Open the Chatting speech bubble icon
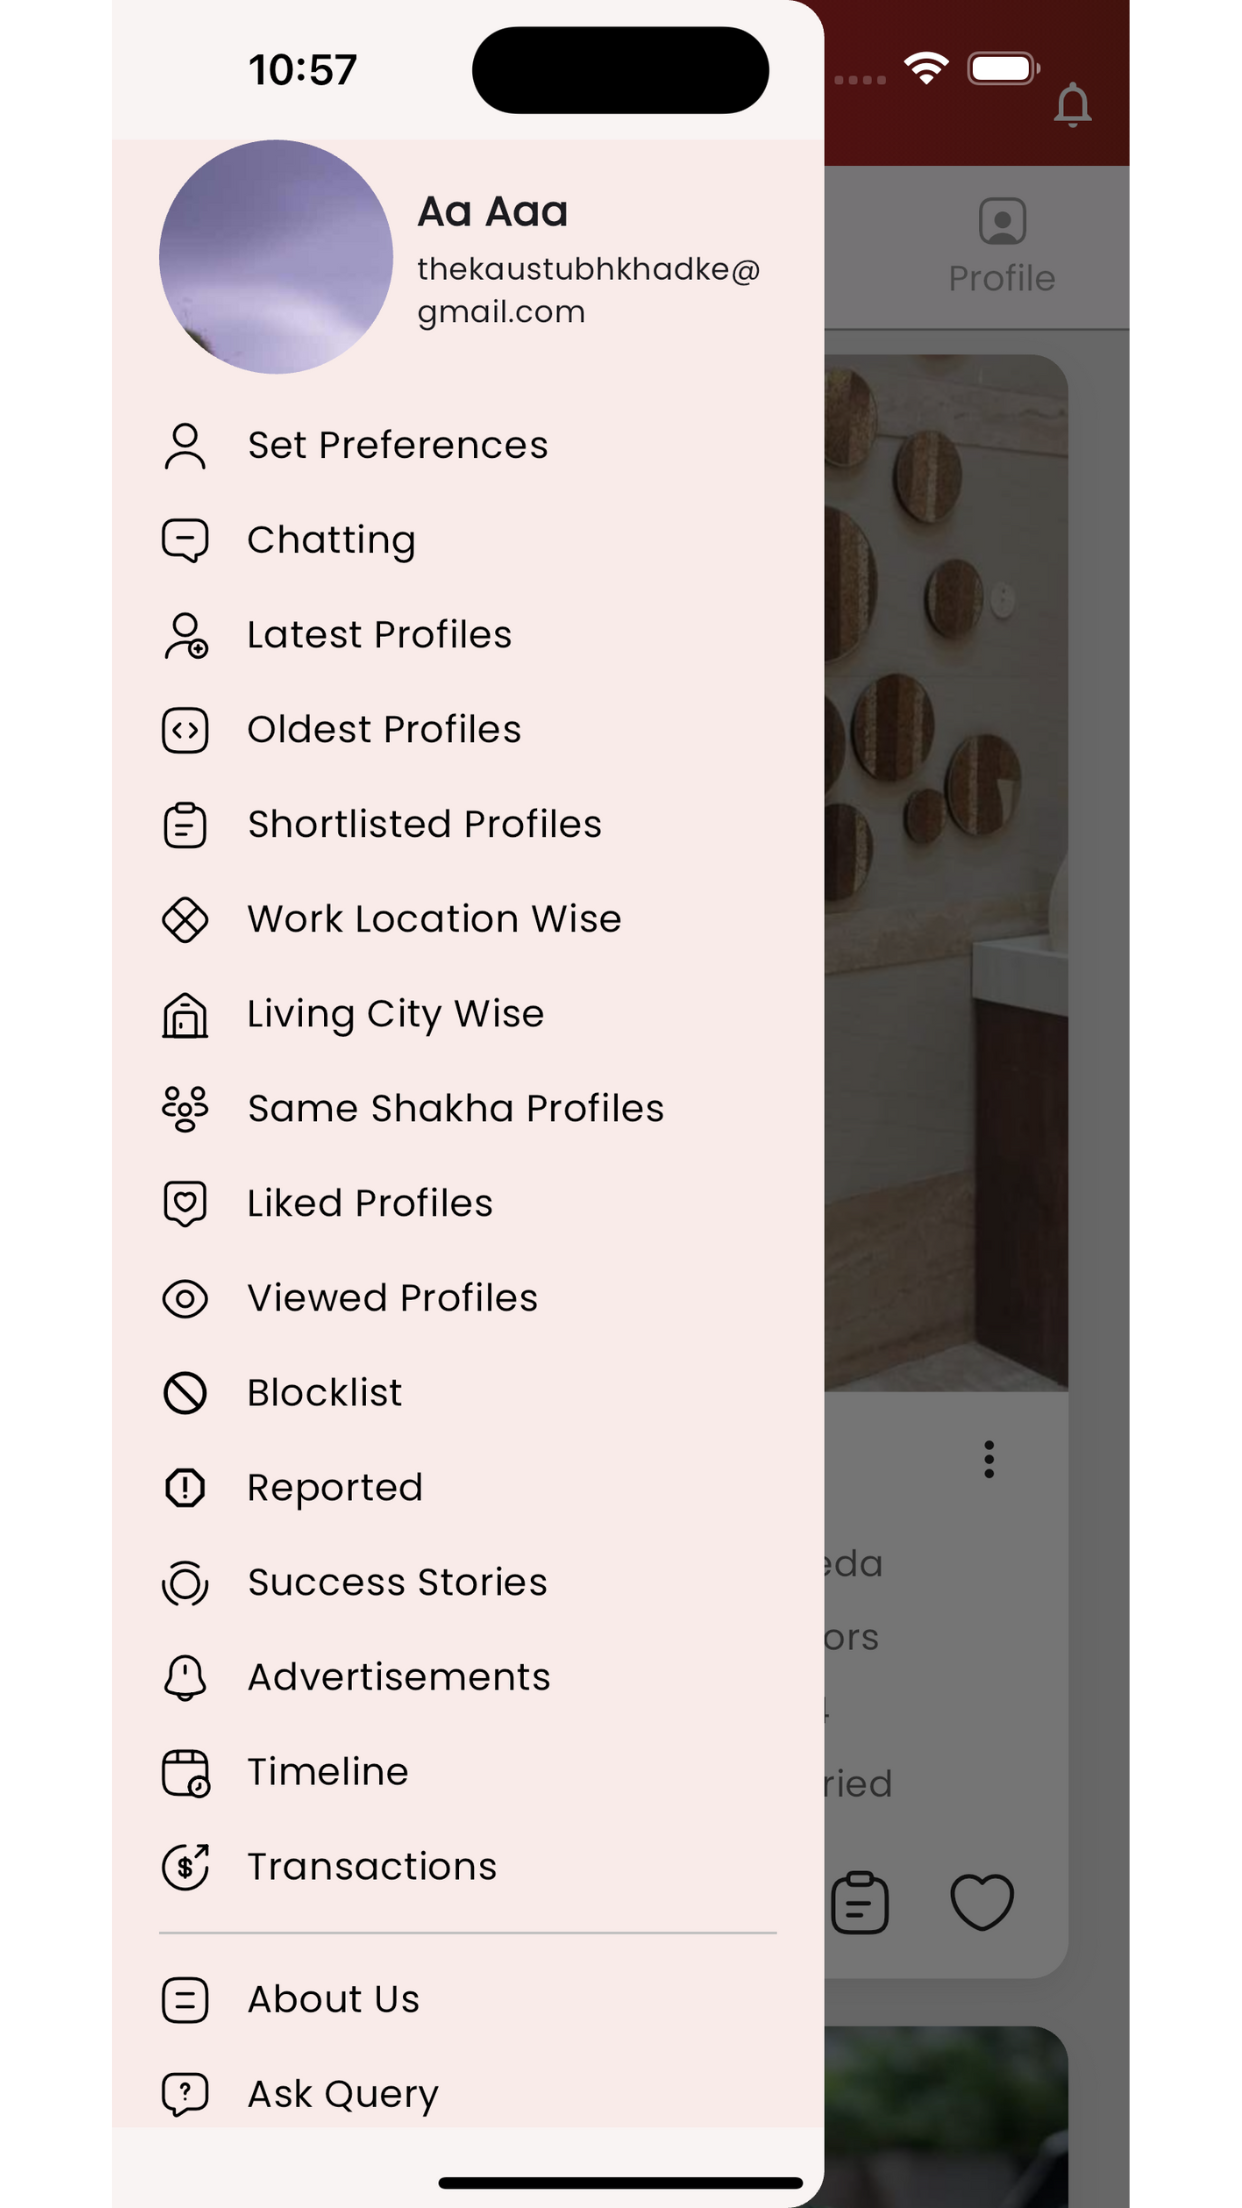Screen dimensions: 1242x2208 tap(185, 540)
